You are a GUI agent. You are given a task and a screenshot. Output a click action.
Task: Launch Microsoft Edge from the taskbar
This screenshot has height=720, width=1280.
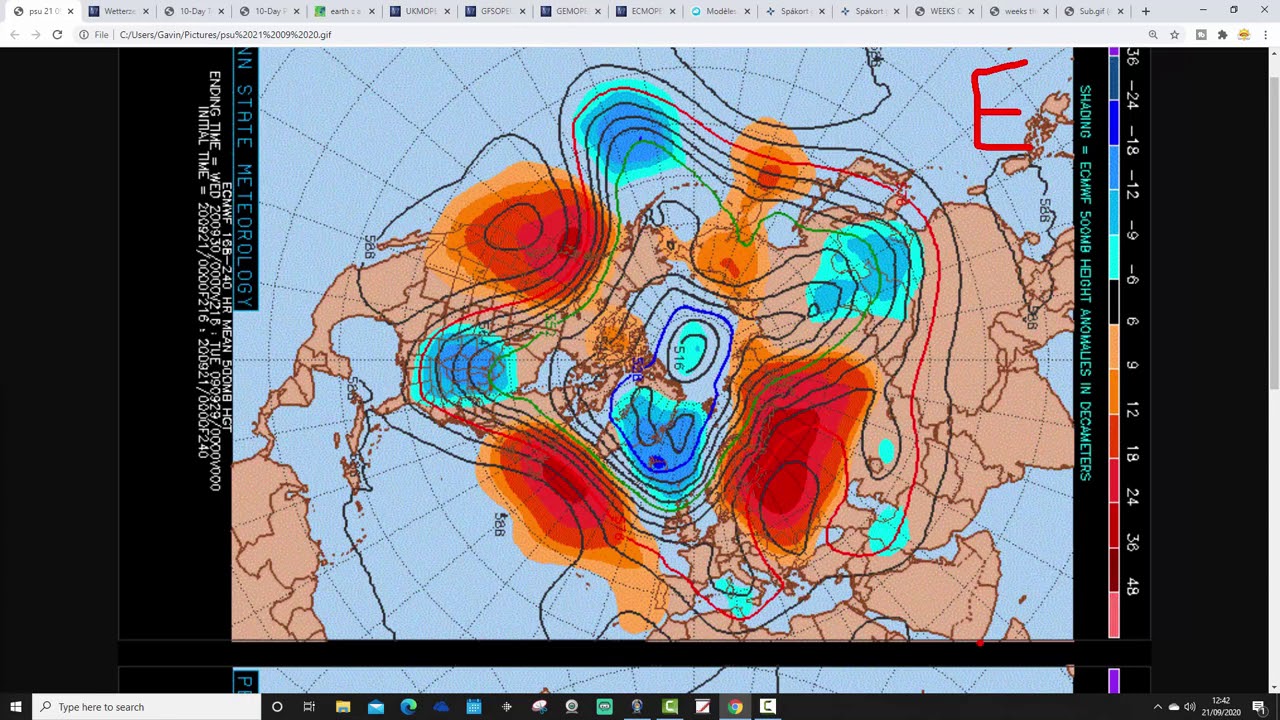(x=408, y=707)
